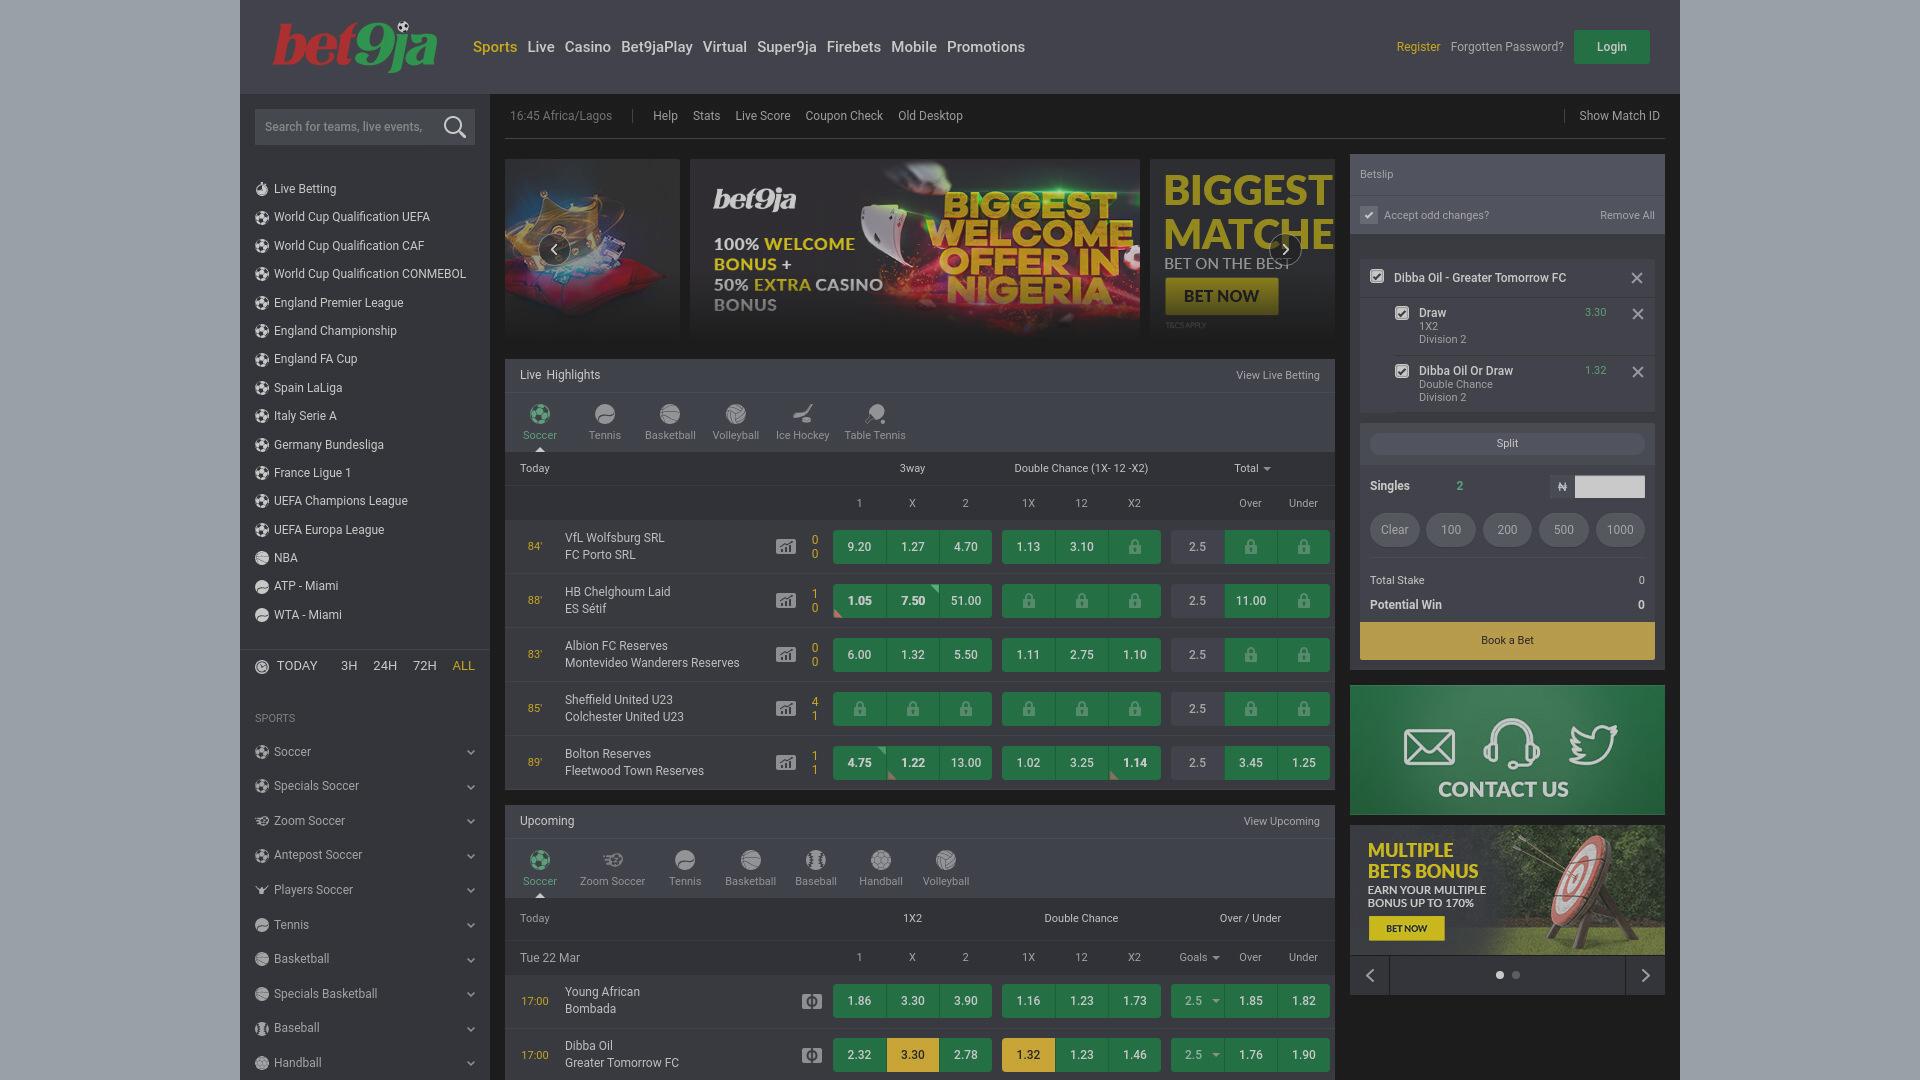Toggle Accept odd changes checkbox
The width and height of the screenshot is (1920, 1080).
[1369, 215]
